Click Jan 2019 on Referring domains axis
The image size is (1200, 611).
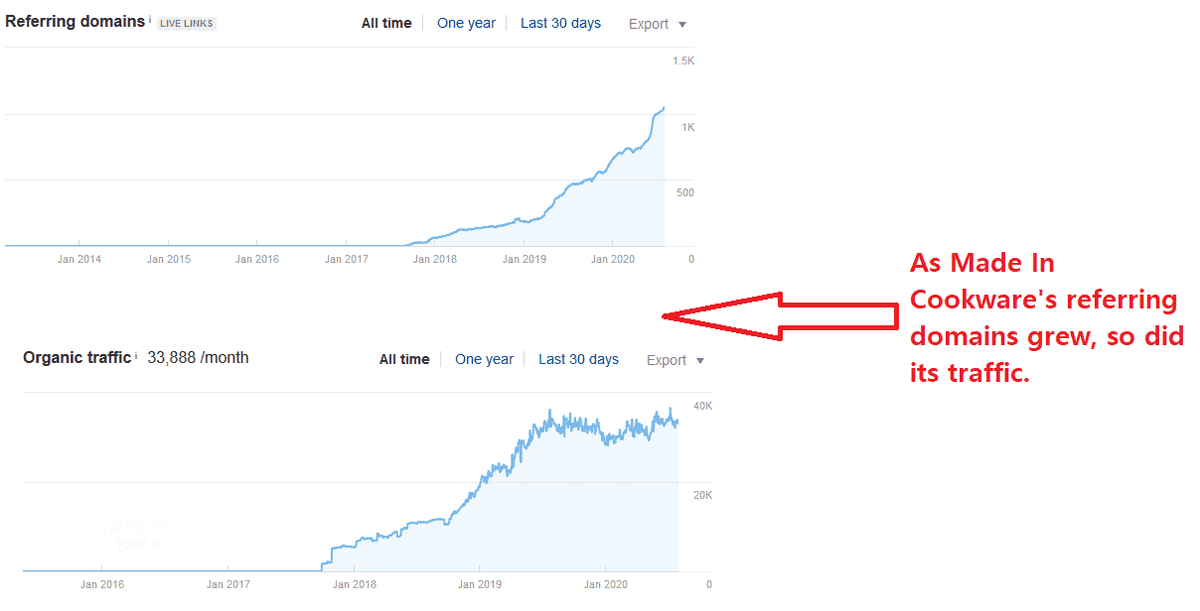click(x=524, y=259)
